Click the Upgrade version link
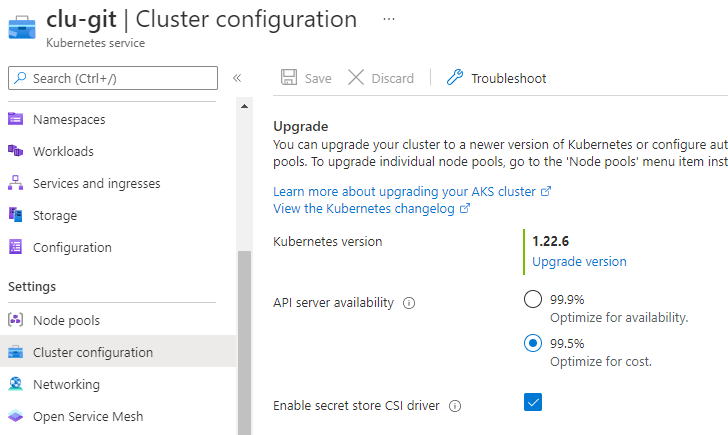The width and height of the screenshot is (728, 435). tap(579, 261)
